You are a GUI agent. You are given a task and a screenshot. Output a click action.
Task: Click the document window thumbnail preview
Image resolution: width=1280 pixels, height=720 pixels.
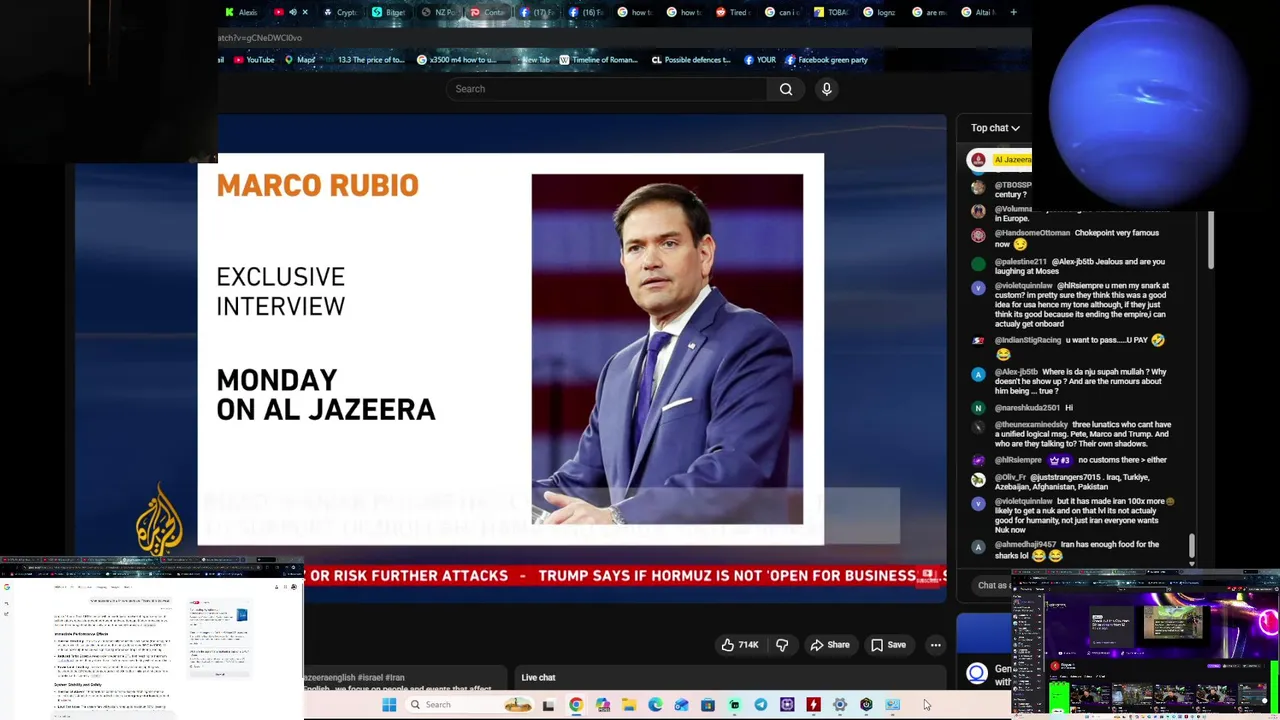point(152,640)
